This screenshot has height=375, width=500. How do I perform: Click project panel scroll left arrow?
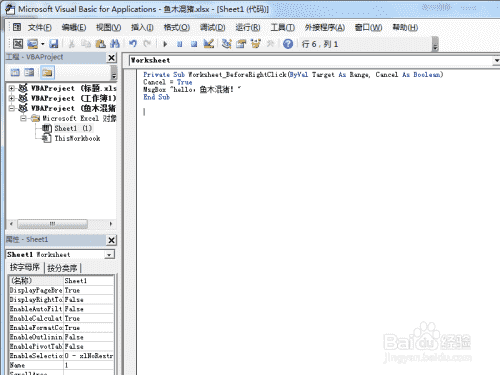[11, 224]
